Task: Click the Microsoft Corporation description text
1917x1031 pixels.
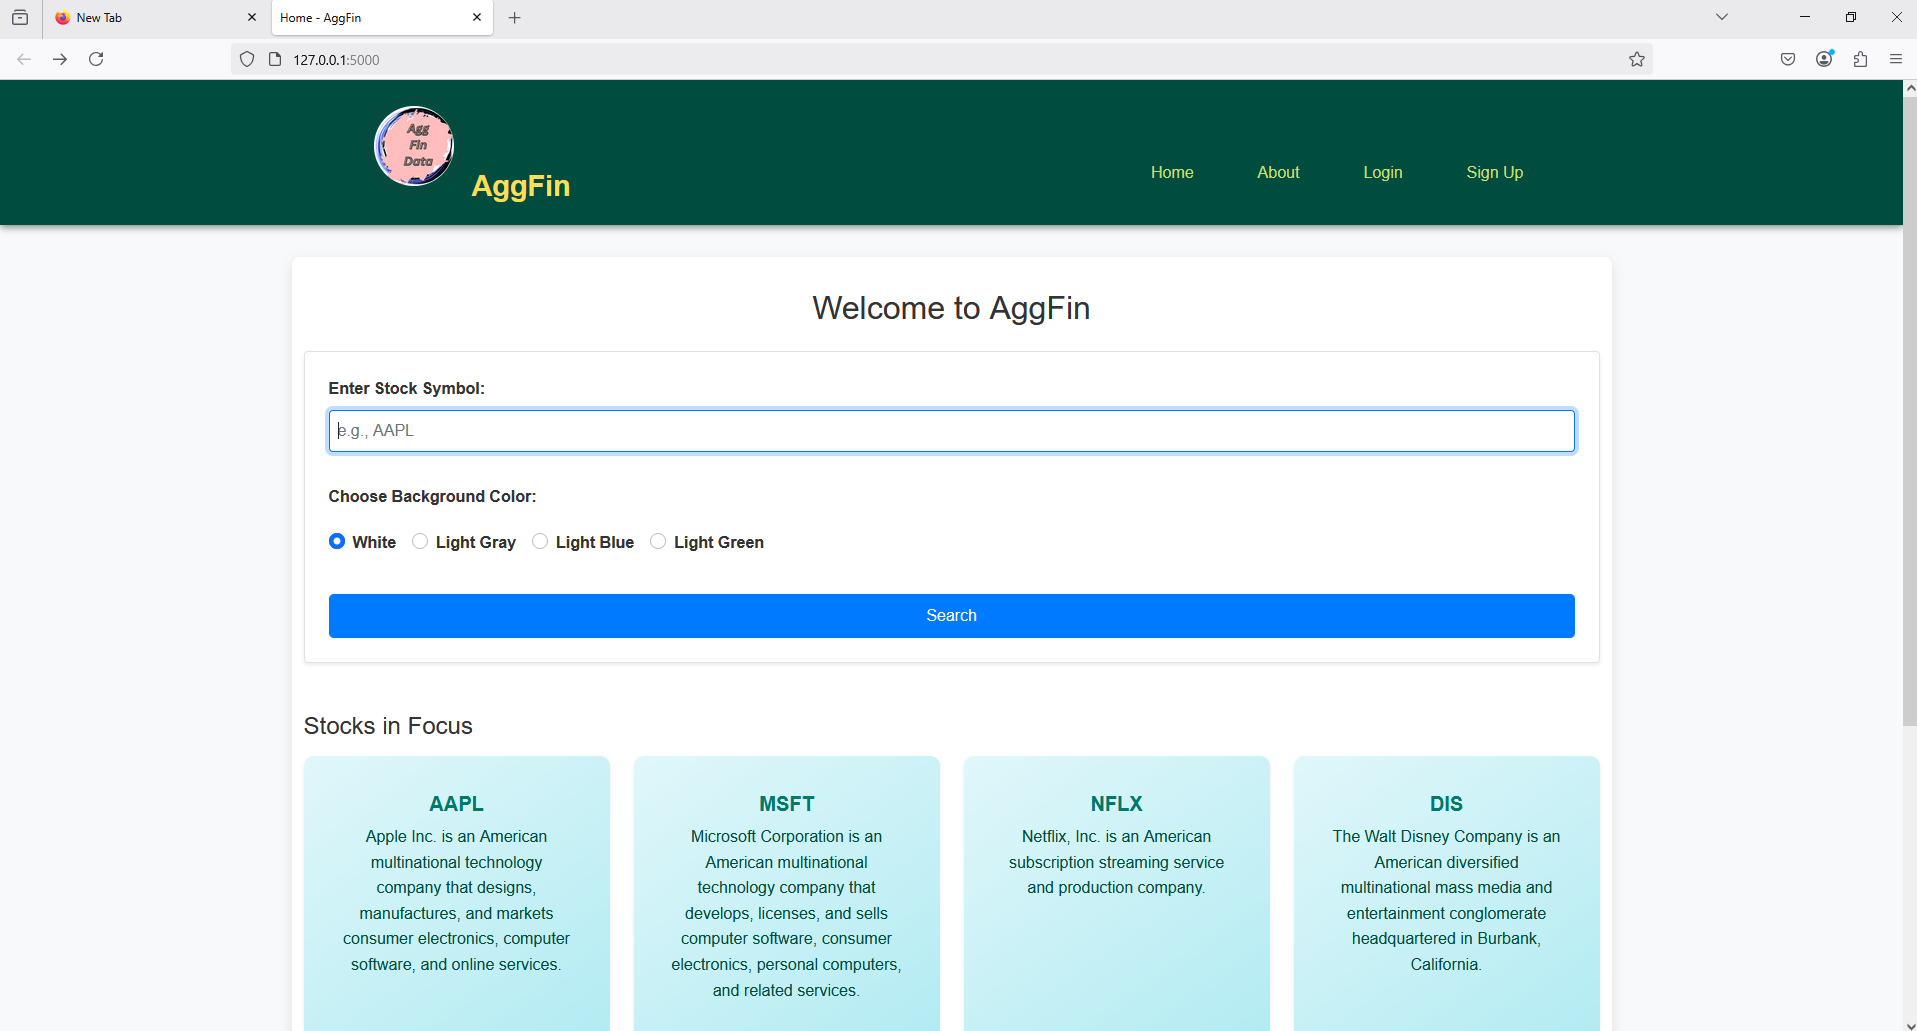Action: point(787,913)
